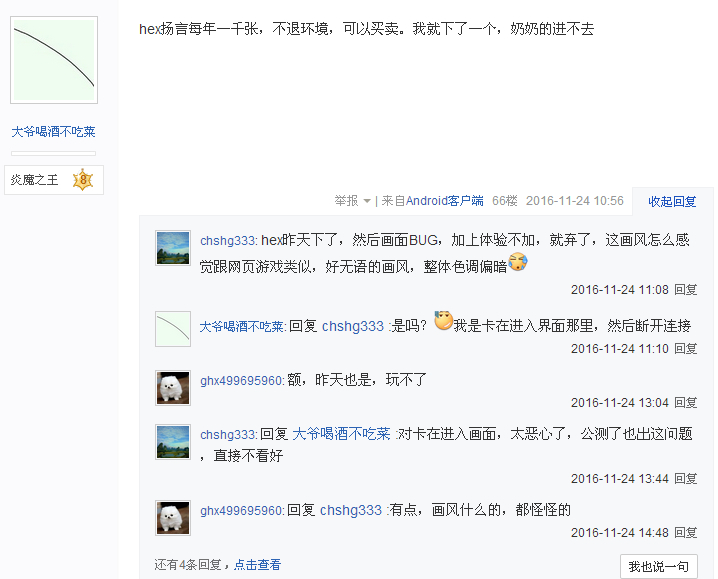Open ghx499695960 username on 13:04 reply

pos(241,381)
